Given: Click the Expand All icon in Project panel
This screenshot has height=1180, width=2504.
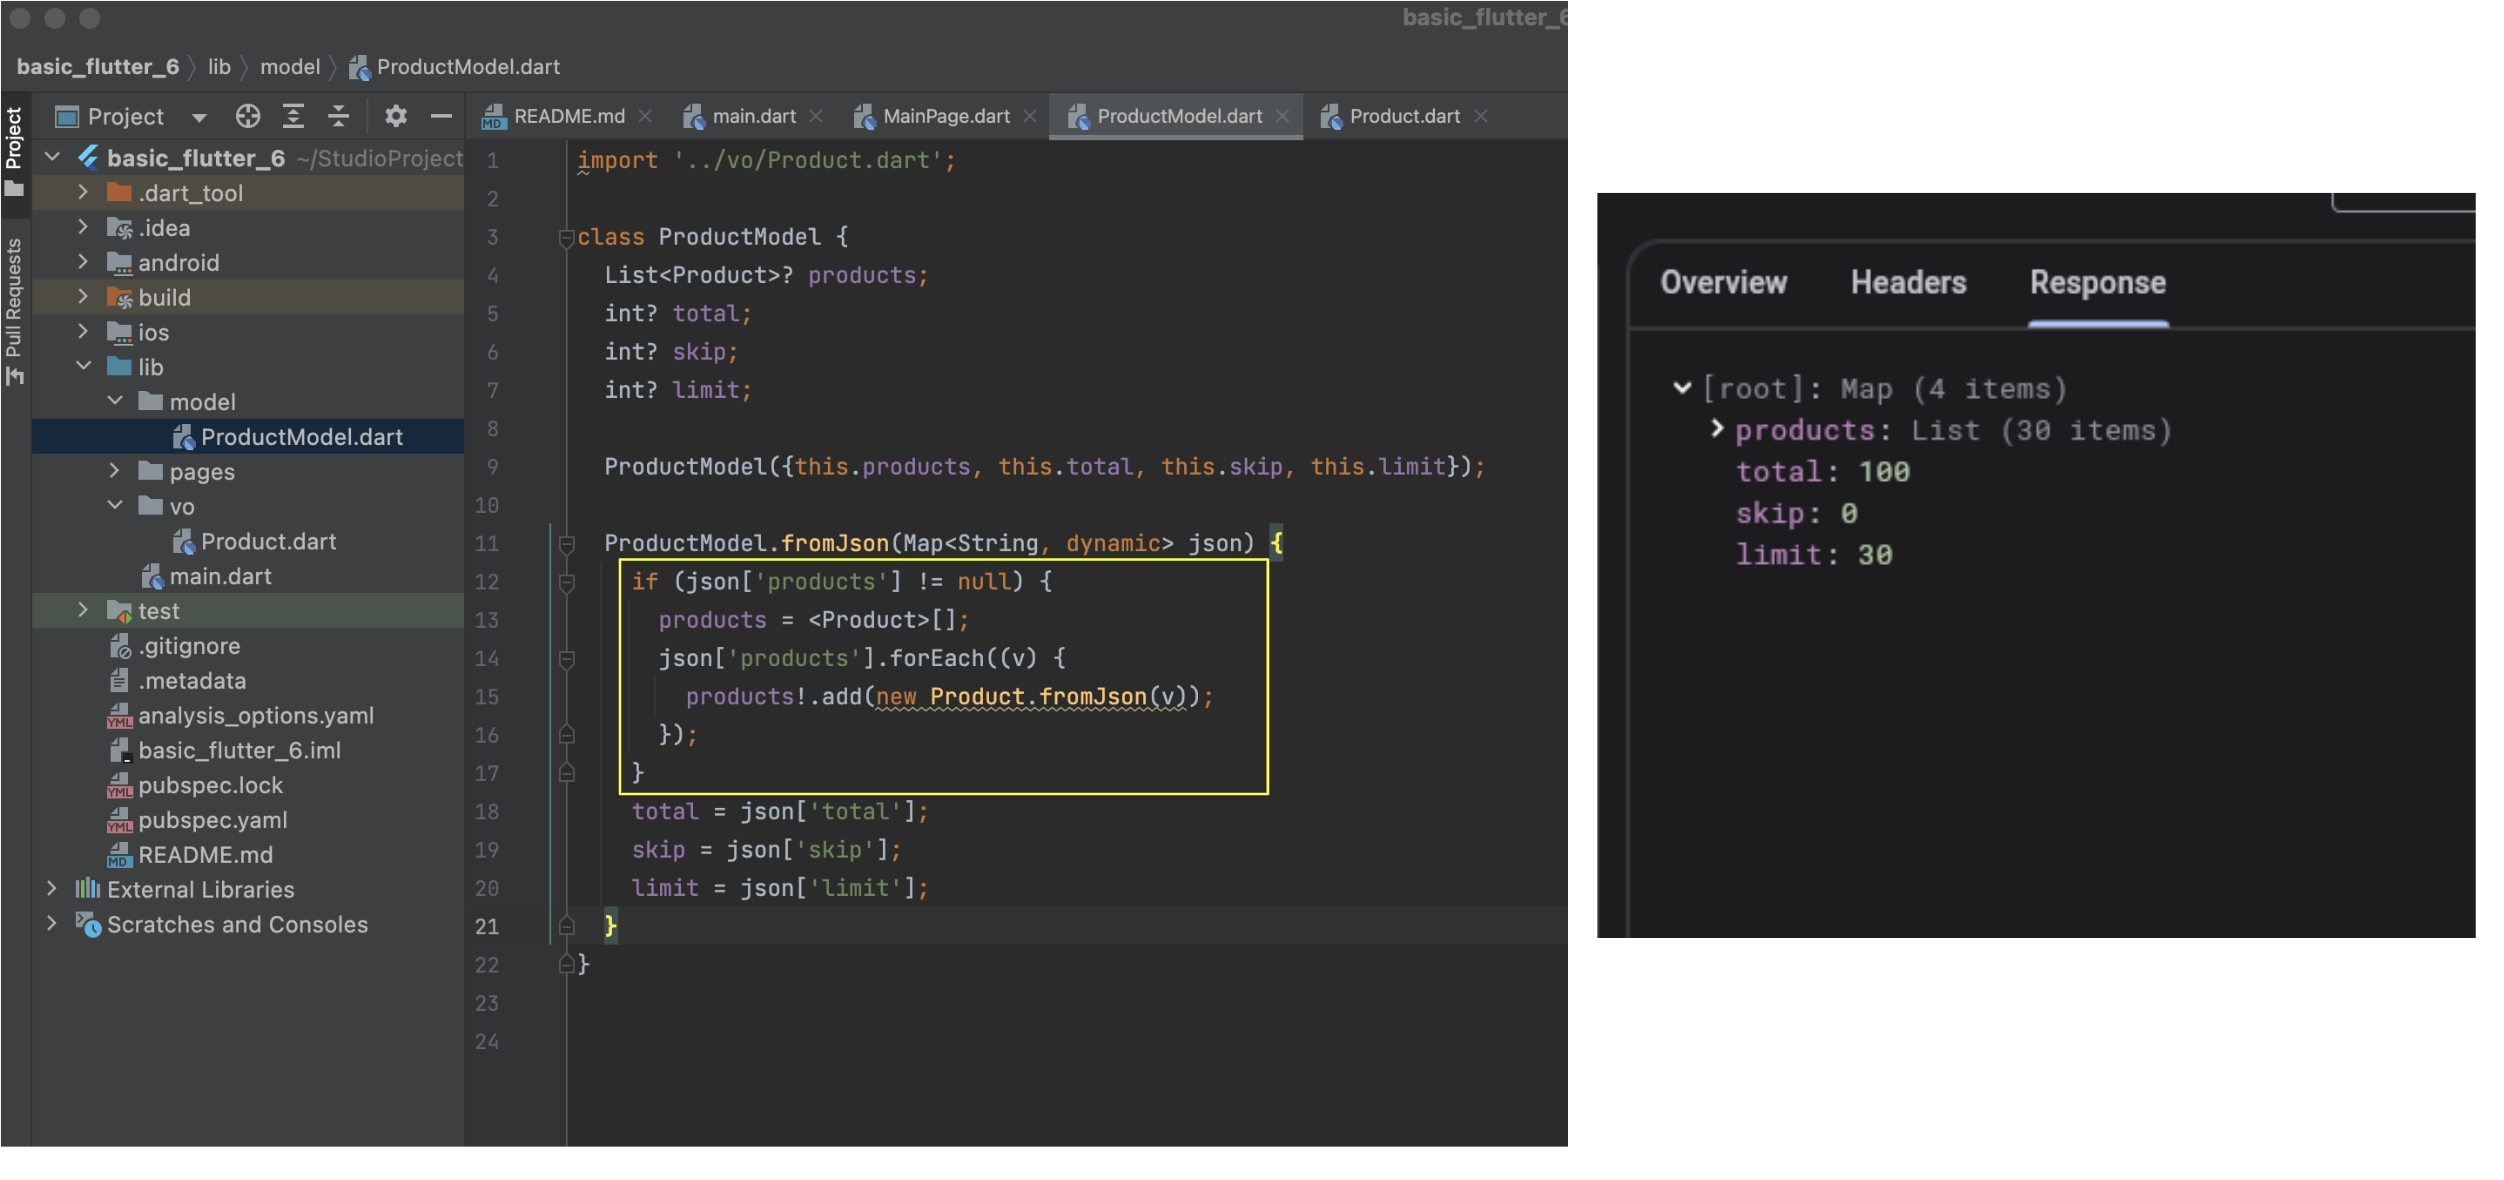Looking at the screenshot, I should 293,117.
